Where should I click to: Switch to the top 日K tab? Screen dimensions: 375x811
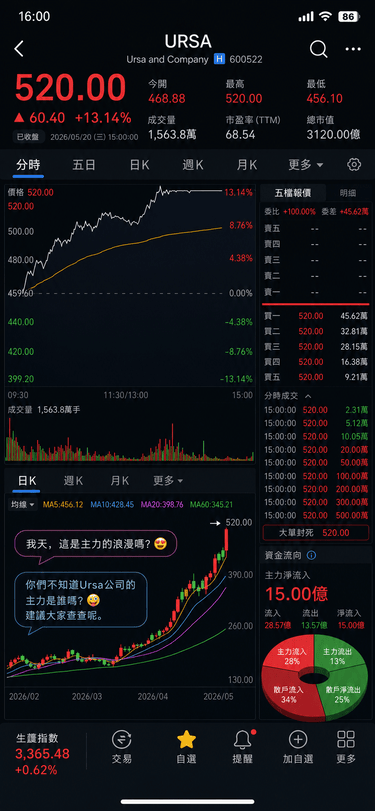(x=139, y=165)
